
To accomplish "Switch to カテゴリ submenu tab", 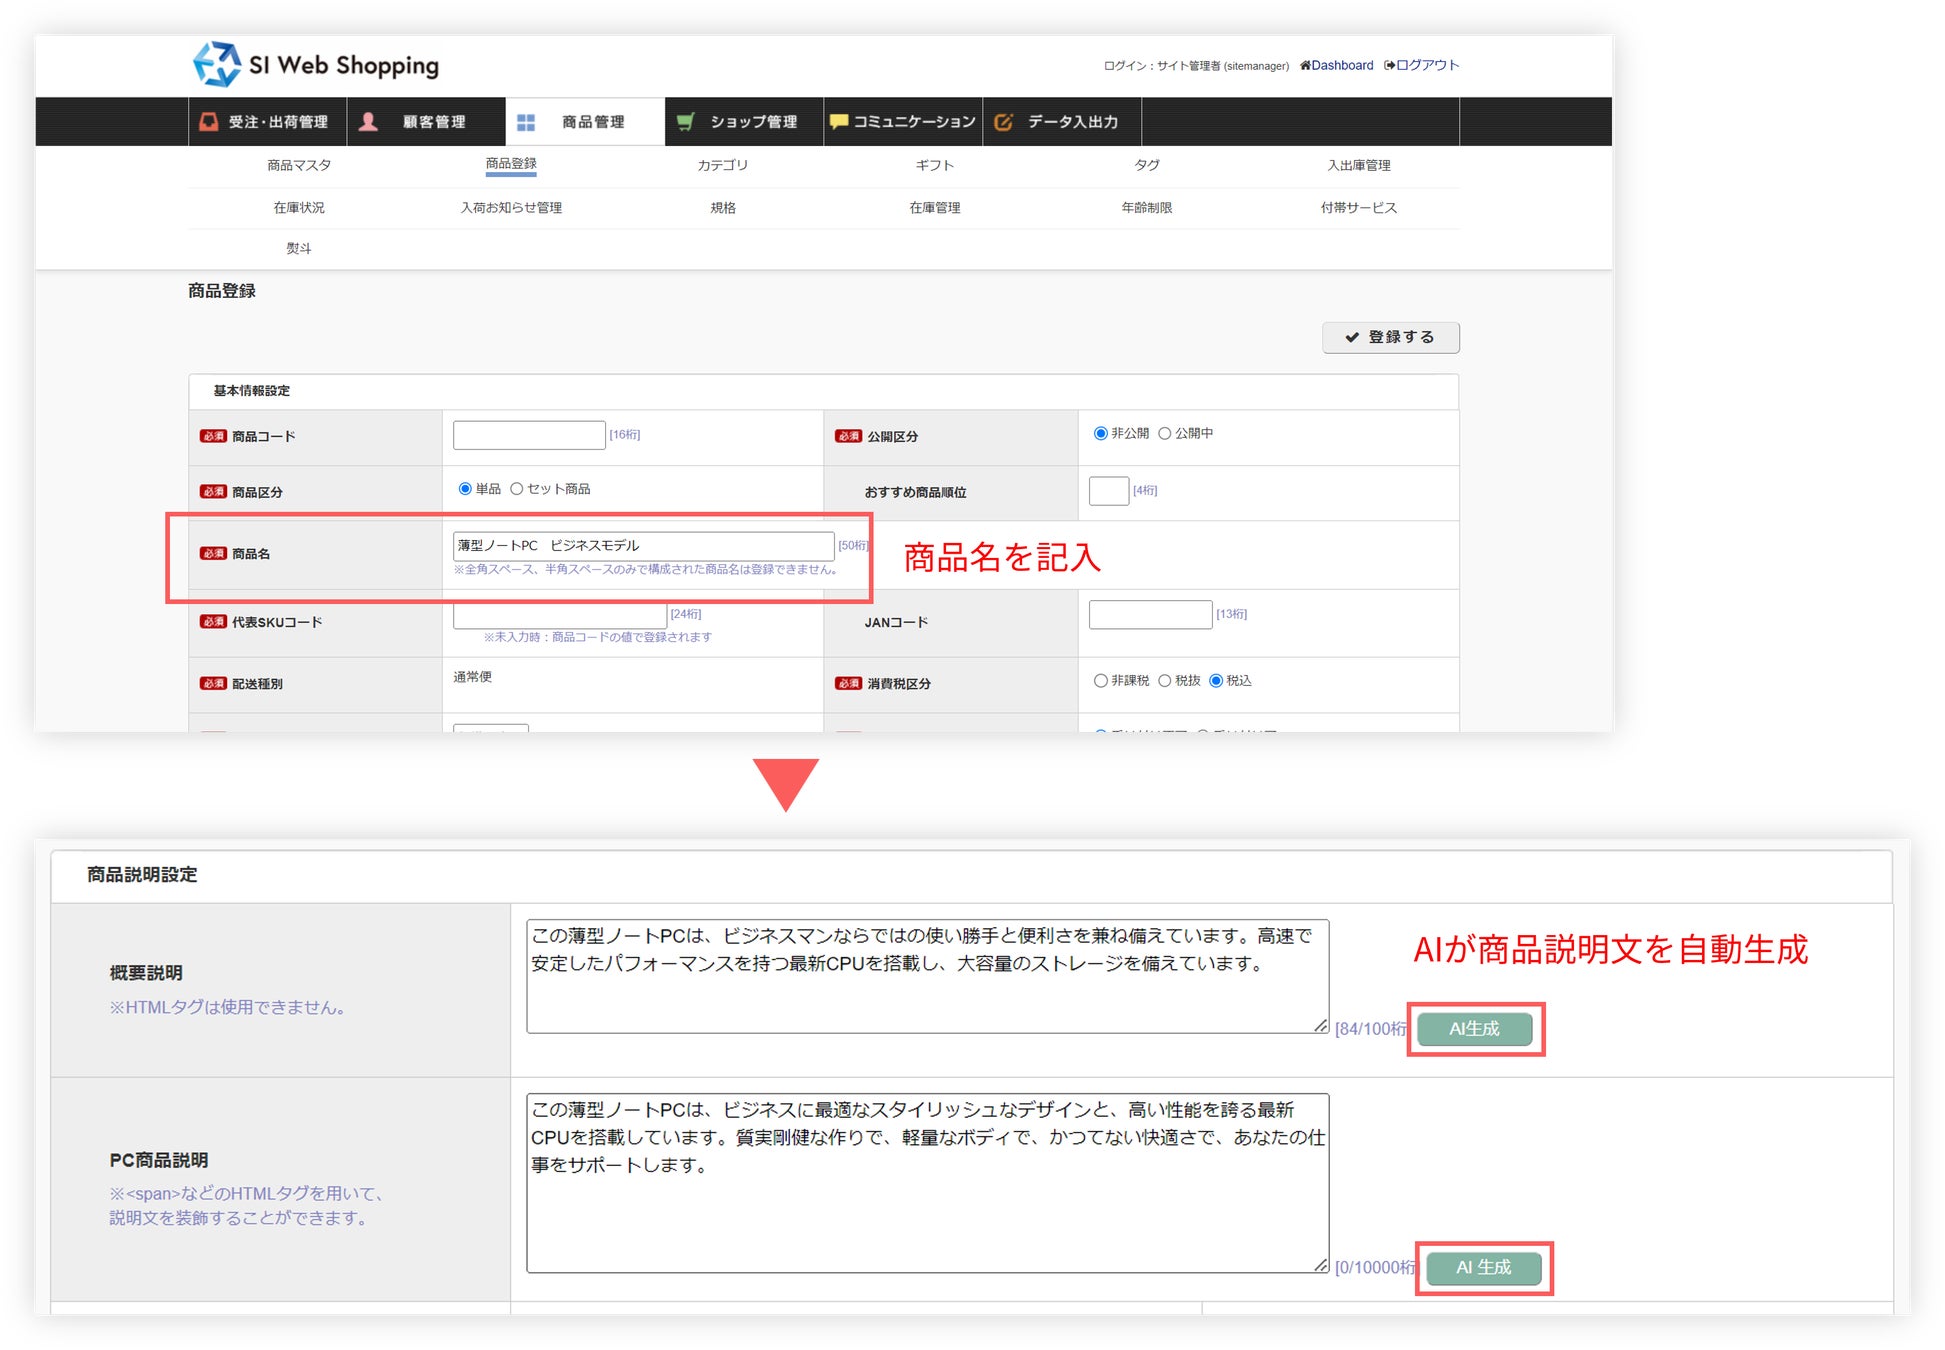I will coord(722,165).
